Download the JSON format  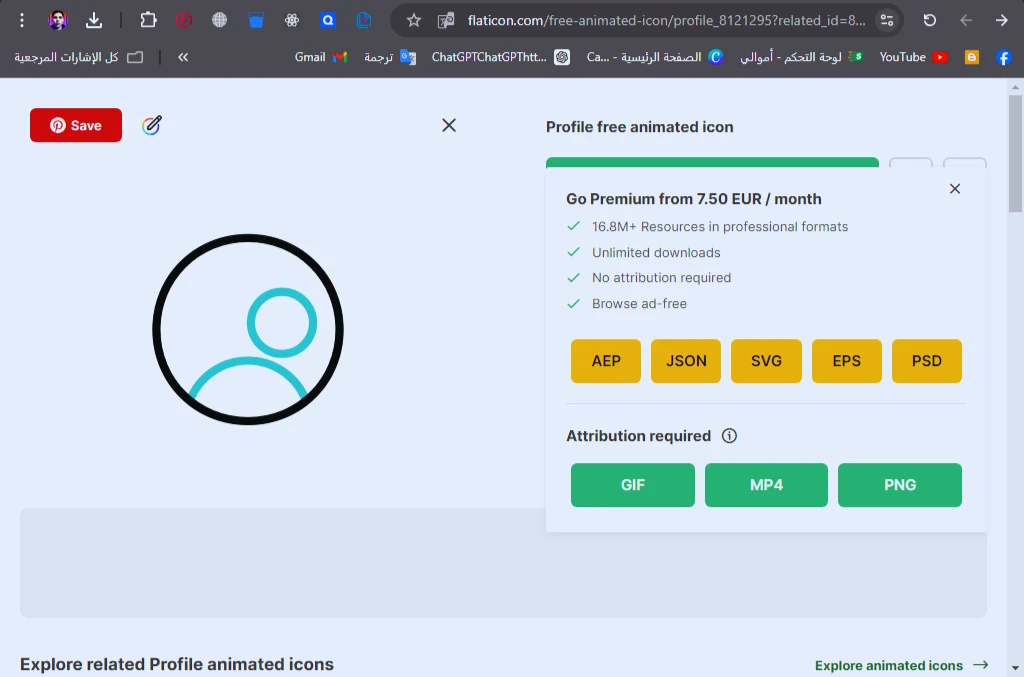[x=686, y=361]
